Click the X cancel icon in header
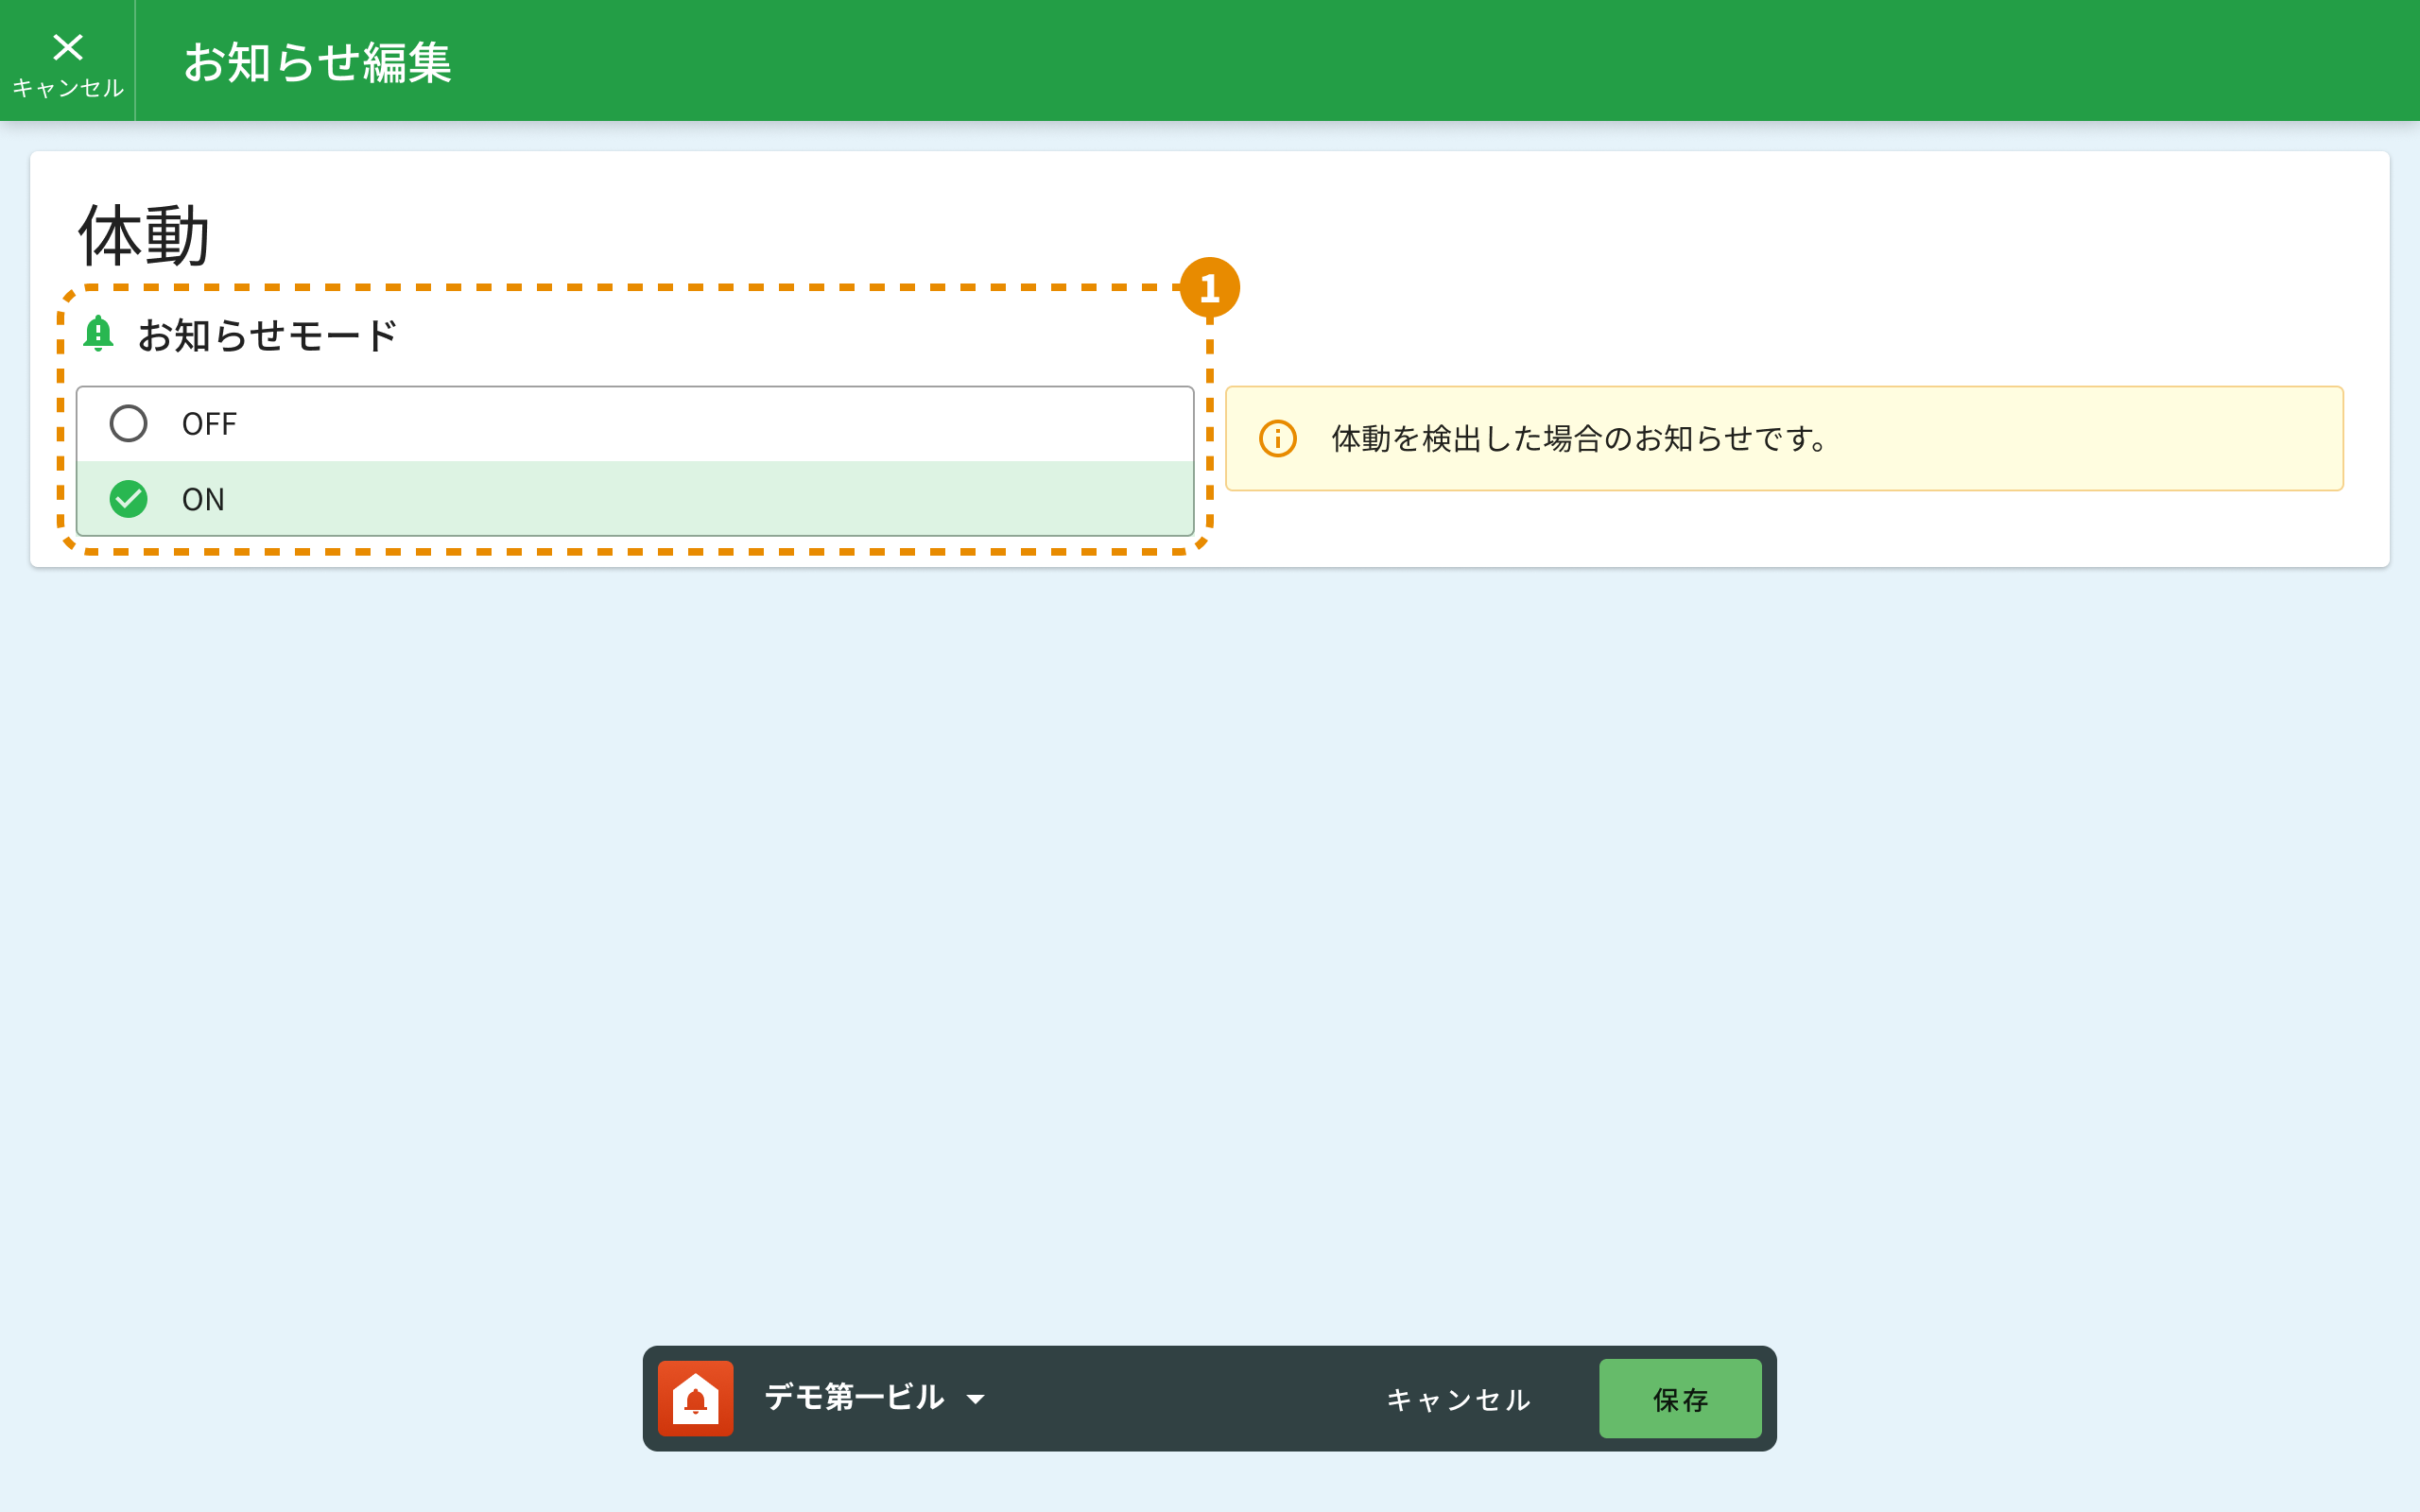Image resolution: width=2420 pixels, height=1512 pixels. pyautogui.click(x=68, y=47)
